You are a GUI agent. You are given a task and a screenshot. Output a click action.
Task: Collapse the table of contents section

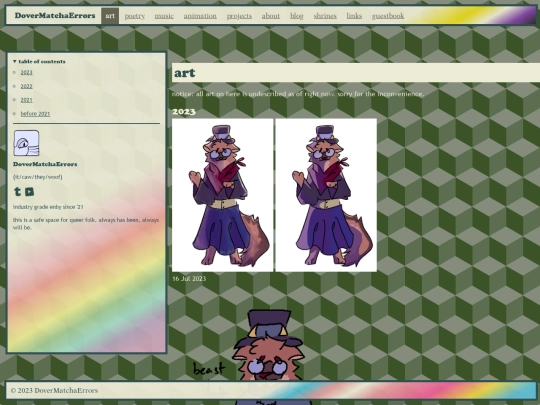coord(39,61)
